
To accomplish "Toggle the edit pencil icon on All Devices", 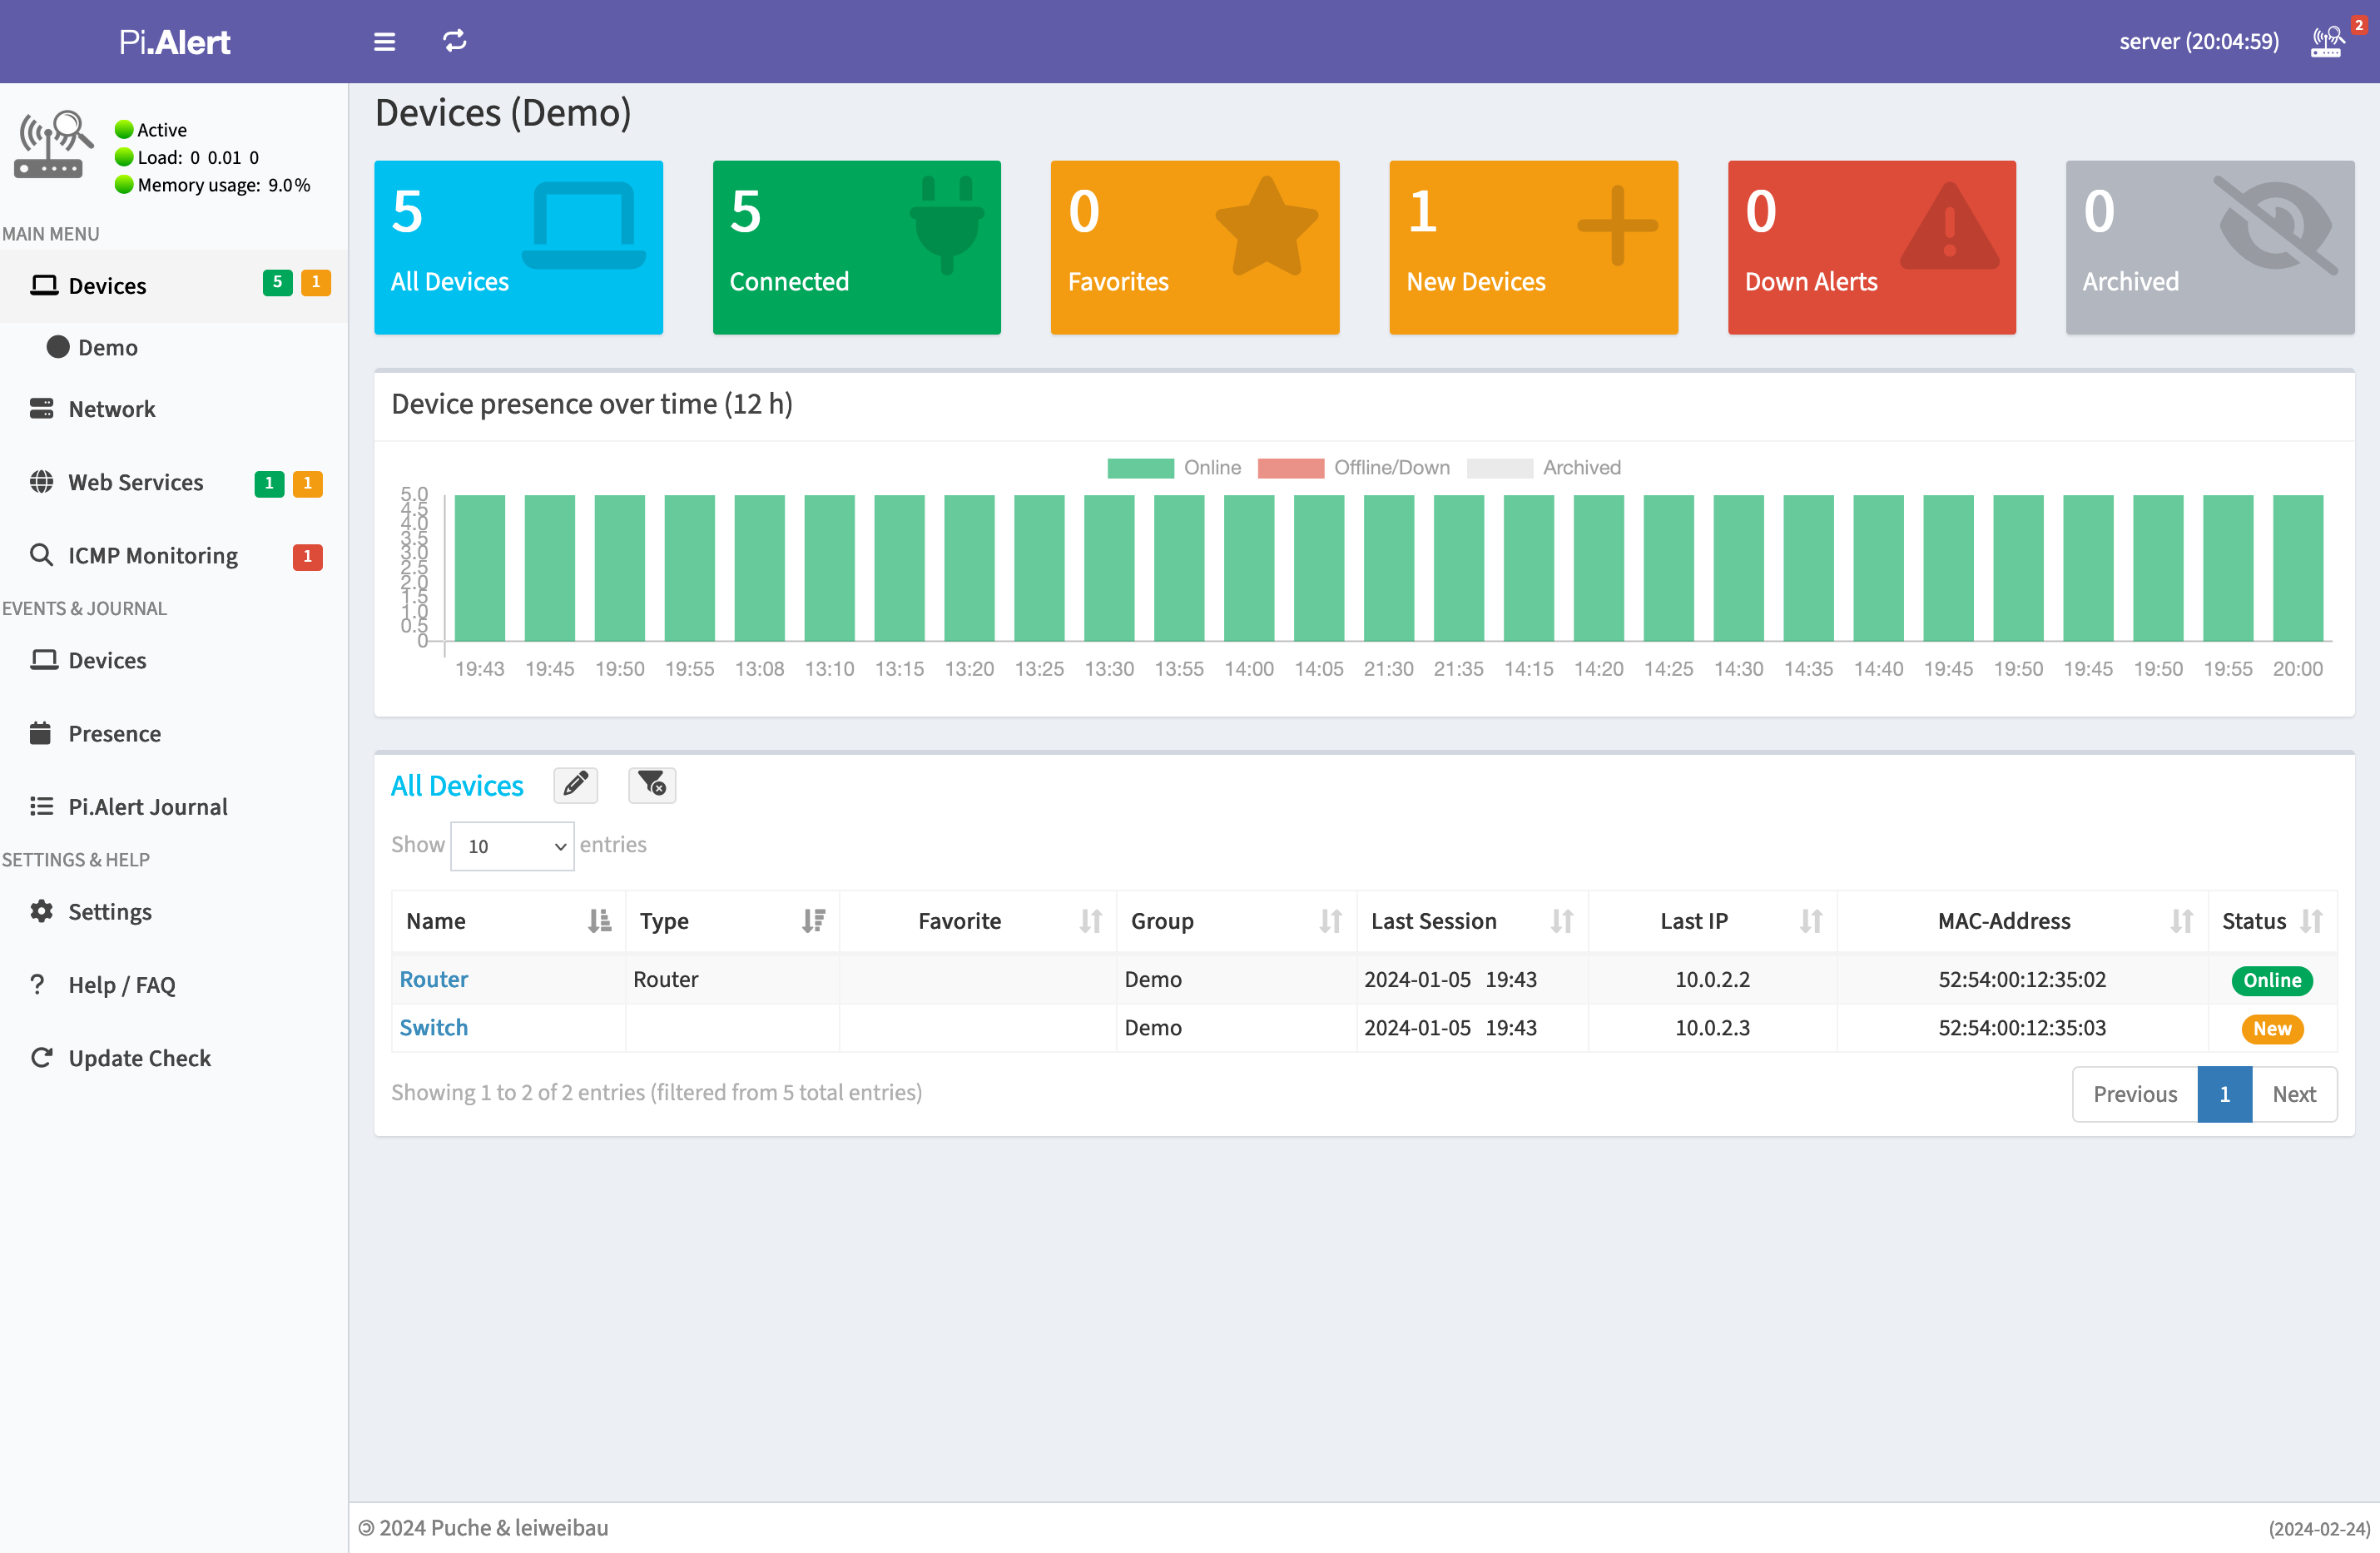I will click(574, 784).
